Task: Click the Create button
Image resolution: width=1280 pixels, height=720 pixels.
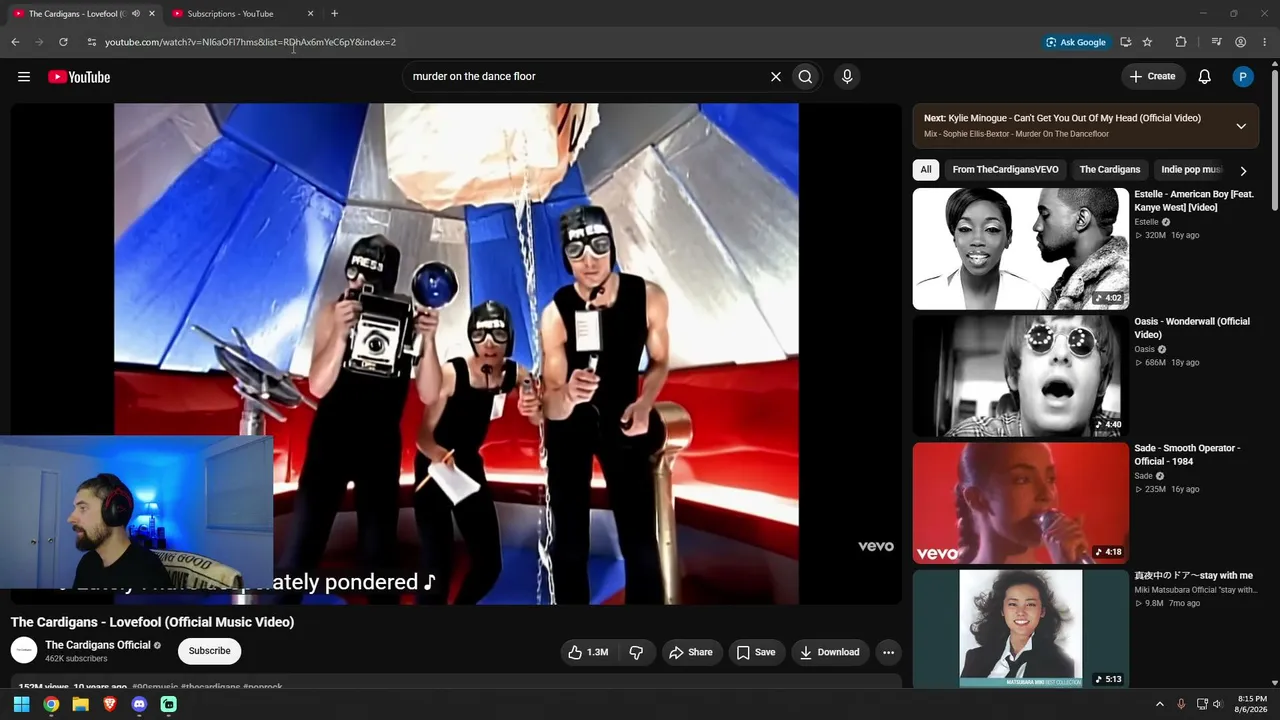Action: click(1152, 77)
